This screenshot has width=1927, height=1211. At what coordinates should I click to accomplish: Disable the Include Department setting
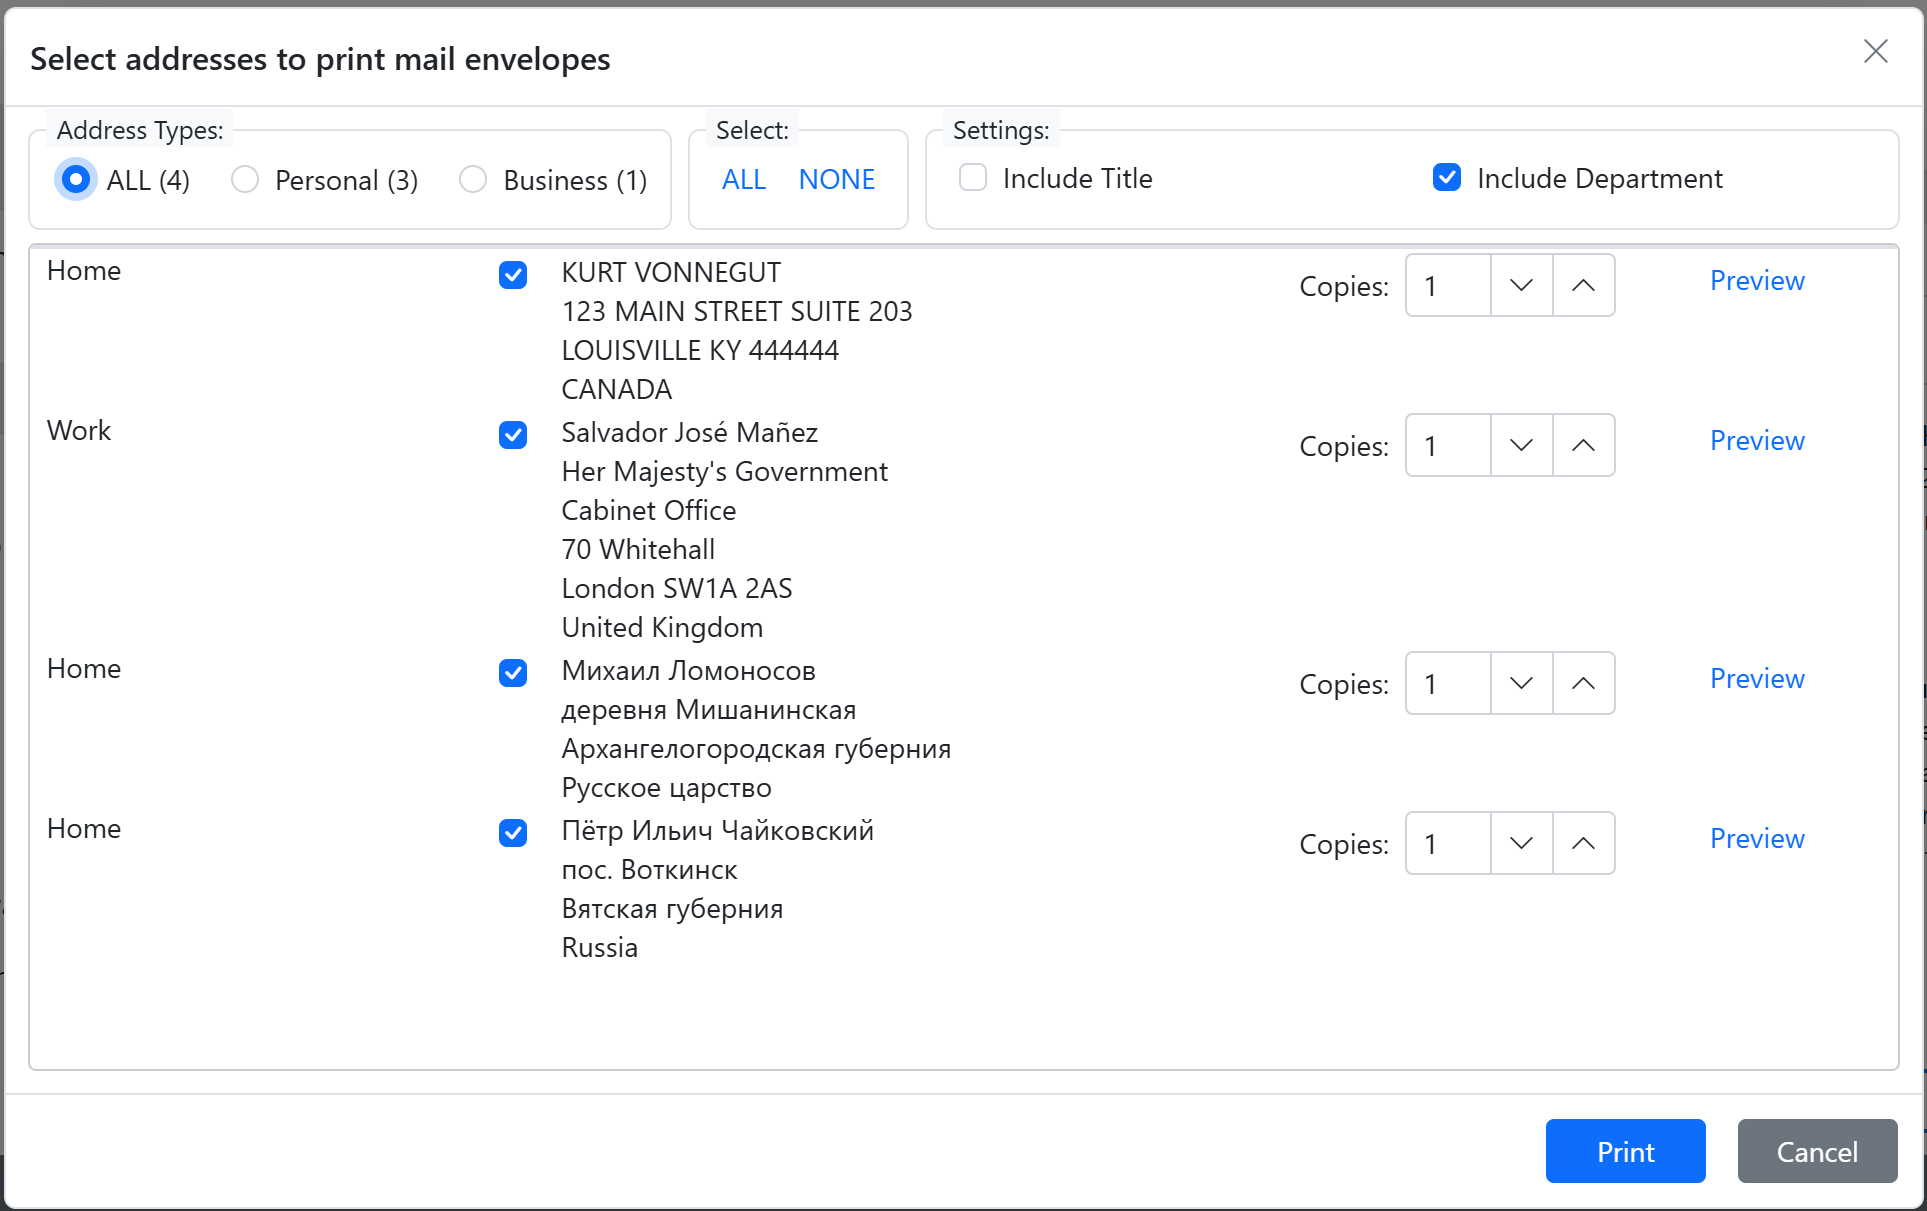pos(1446,177)
